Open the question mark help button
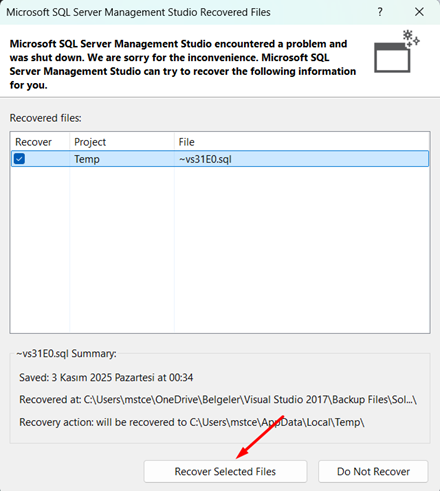Screen dimensions: 440x491 coord(380,12)
